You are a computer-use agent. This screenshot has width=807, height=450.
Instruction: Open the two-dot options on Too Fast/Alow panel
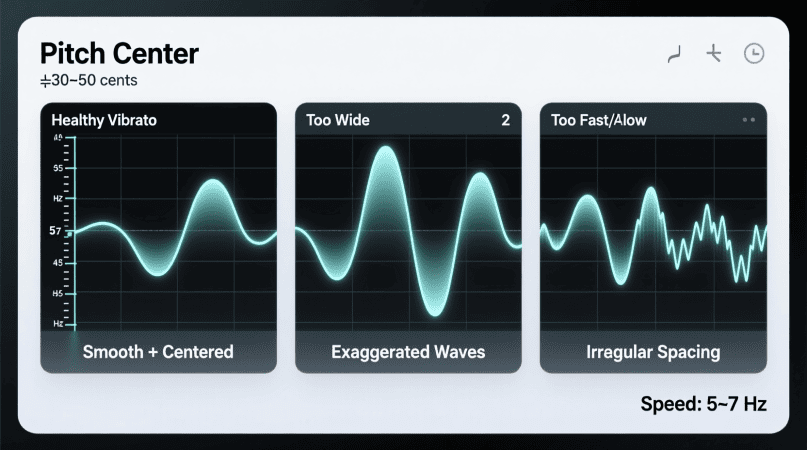pos(748,120)
